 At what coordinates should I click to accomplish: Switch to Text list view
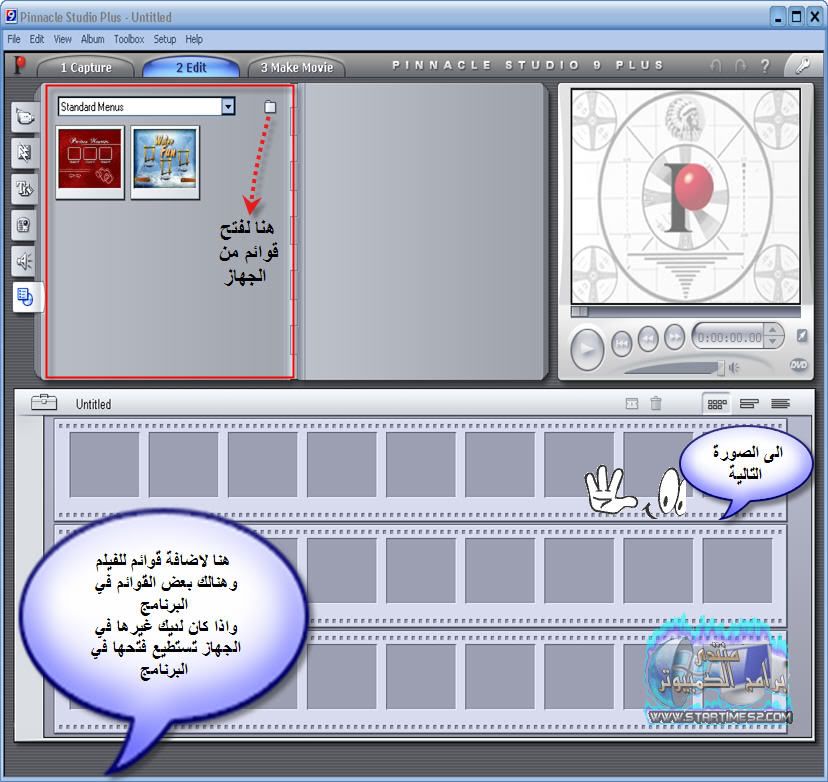click(x=780, y=404)
